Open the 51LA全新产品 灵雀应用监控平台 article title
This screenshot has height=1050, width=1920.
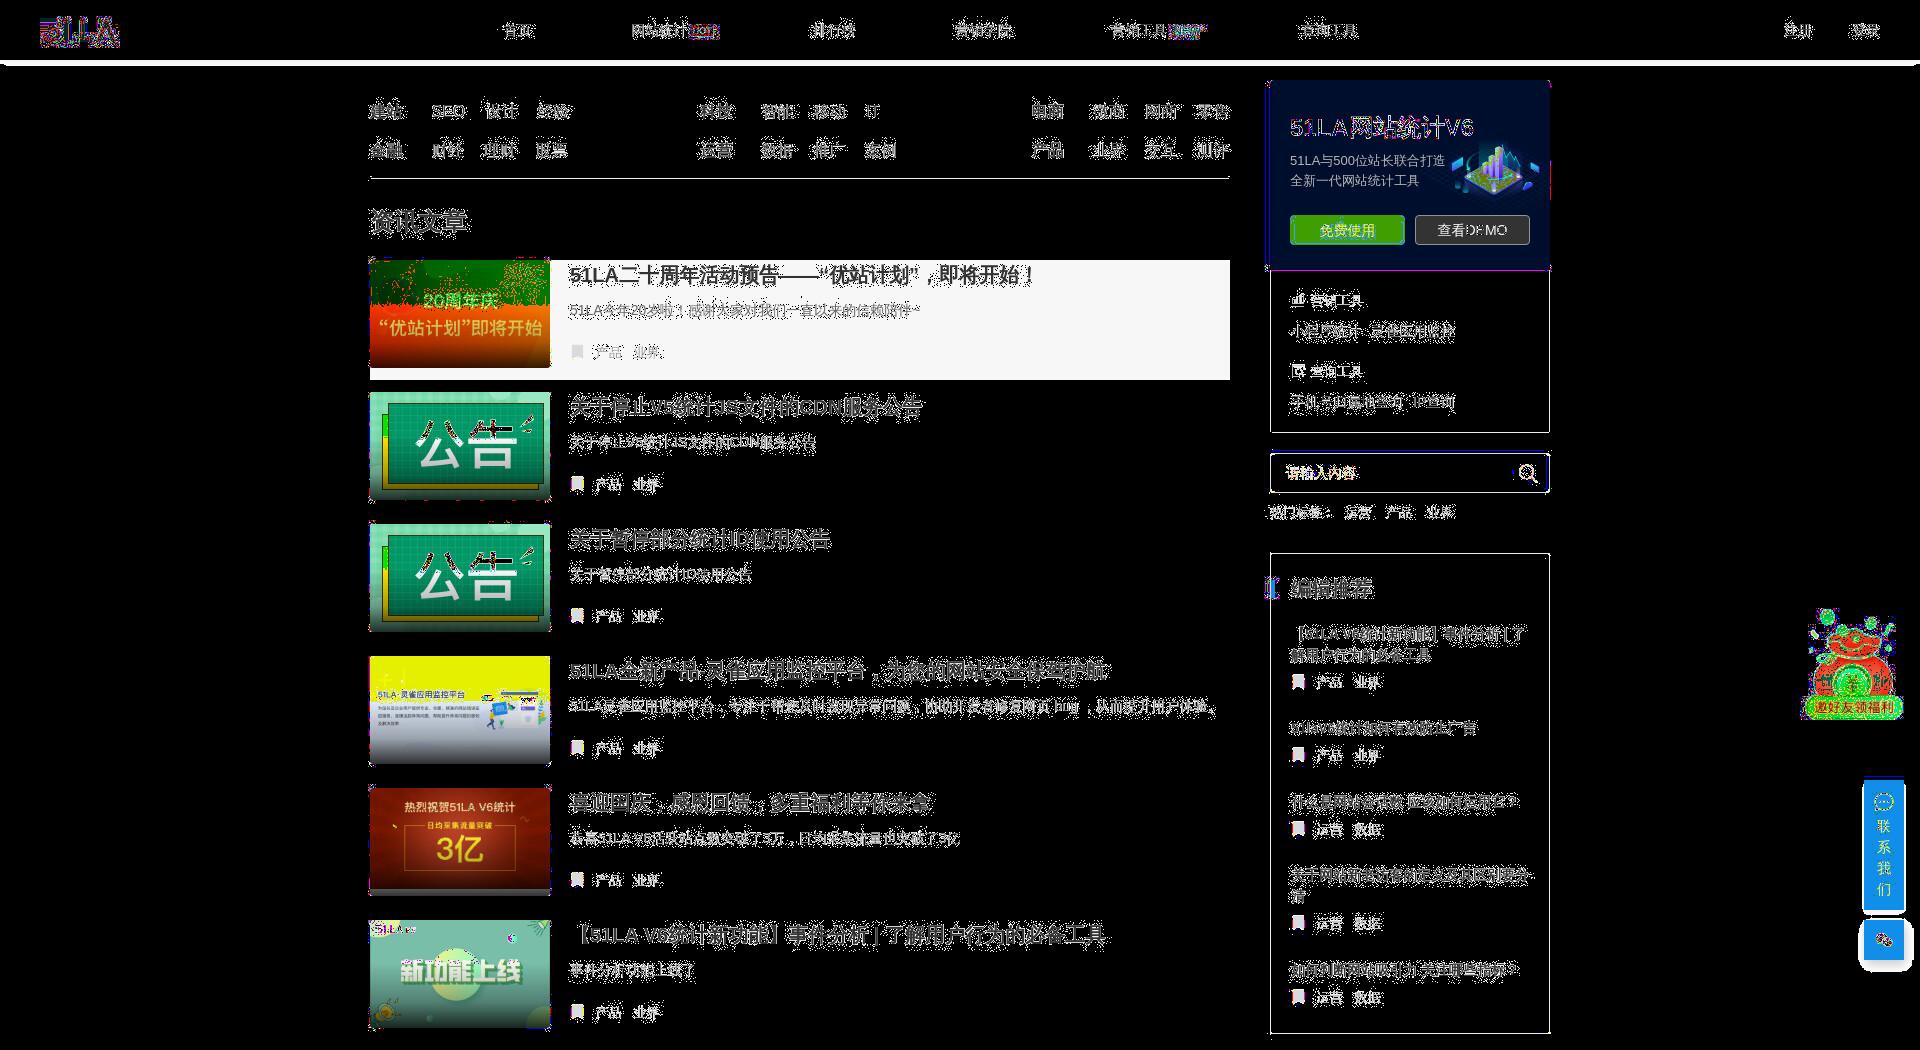pos(839,671)
